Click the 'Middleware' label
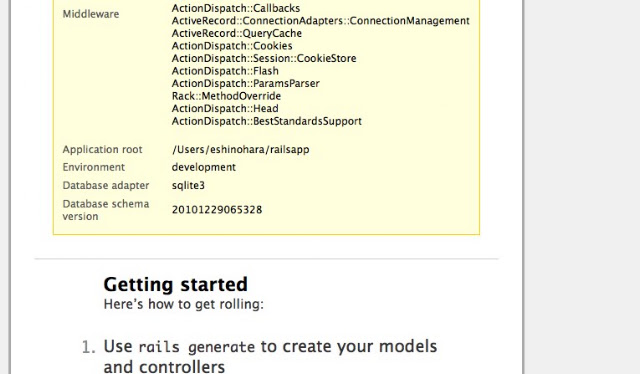 pyautogui.click(x=91, y=14)
